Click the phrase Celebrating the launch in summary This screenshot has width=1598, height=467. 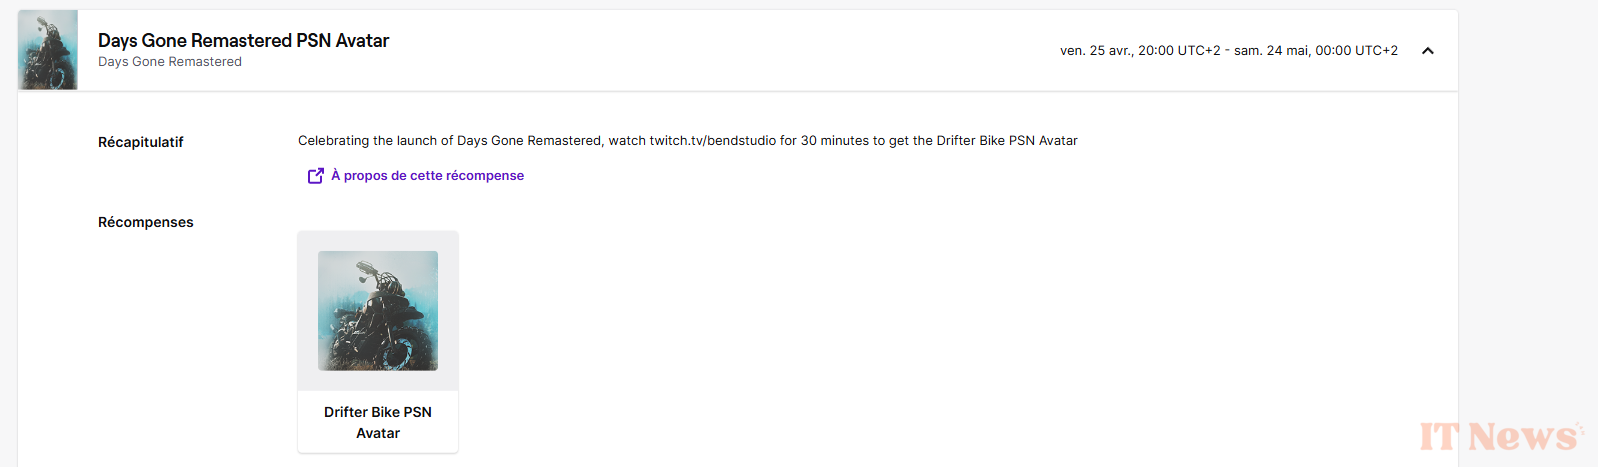(x=368, y=141)
